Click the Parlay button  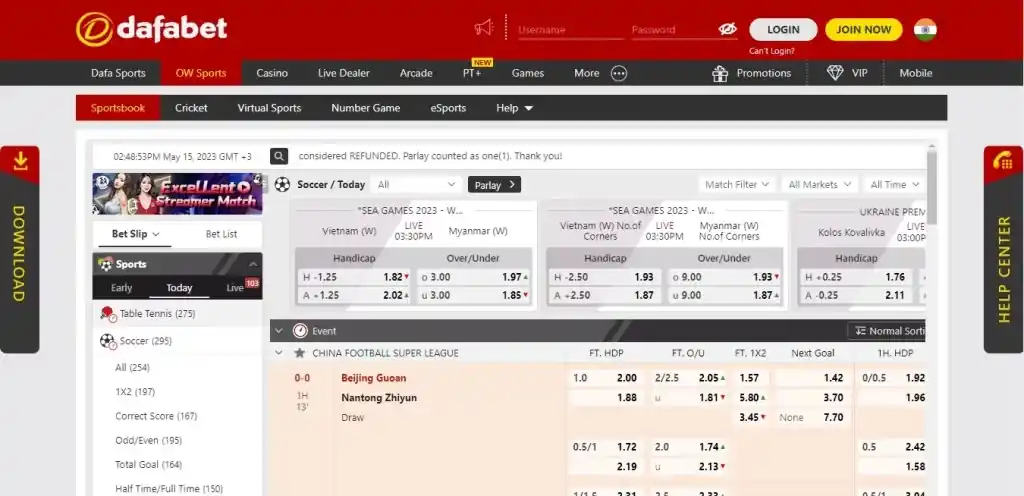494,185
